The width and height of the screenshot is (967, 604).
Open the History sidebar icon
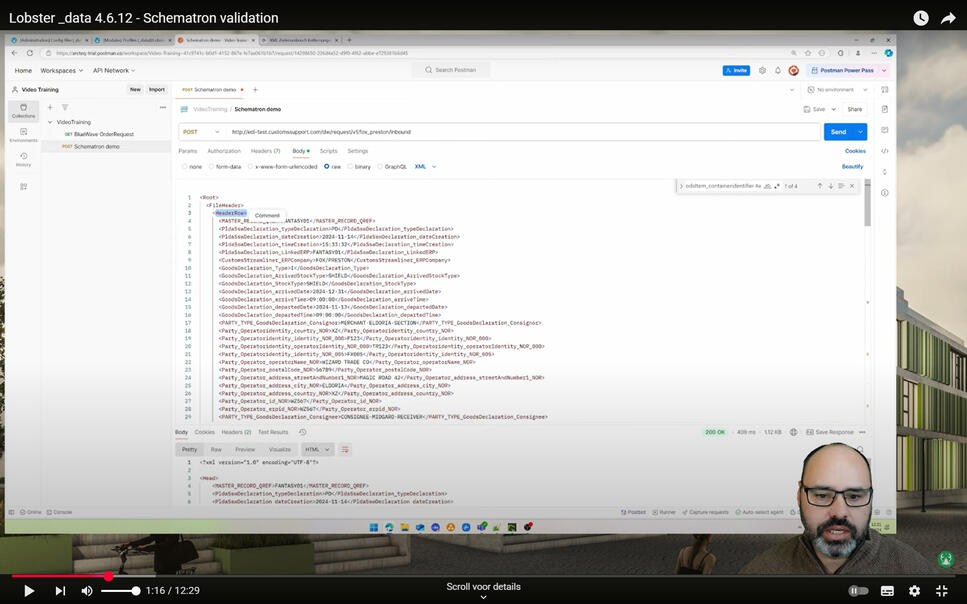[23, 158]
